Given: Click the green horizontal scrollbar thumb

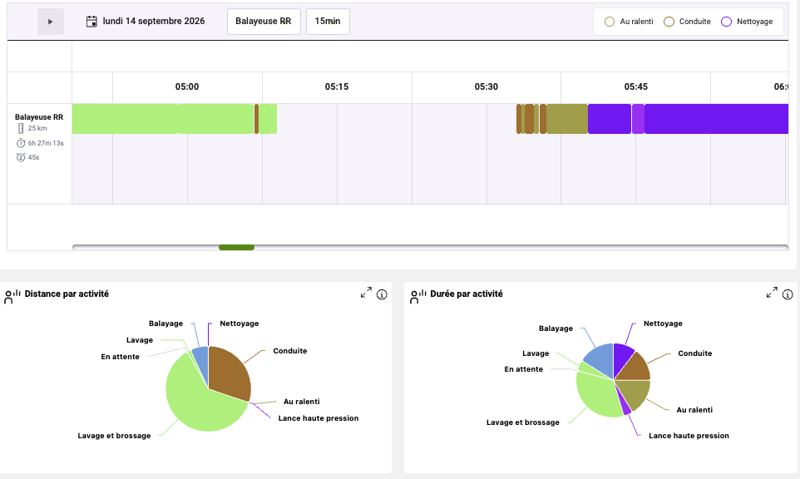Looking at the screenshot, I should pyautogui.click(x=237, y=247).
